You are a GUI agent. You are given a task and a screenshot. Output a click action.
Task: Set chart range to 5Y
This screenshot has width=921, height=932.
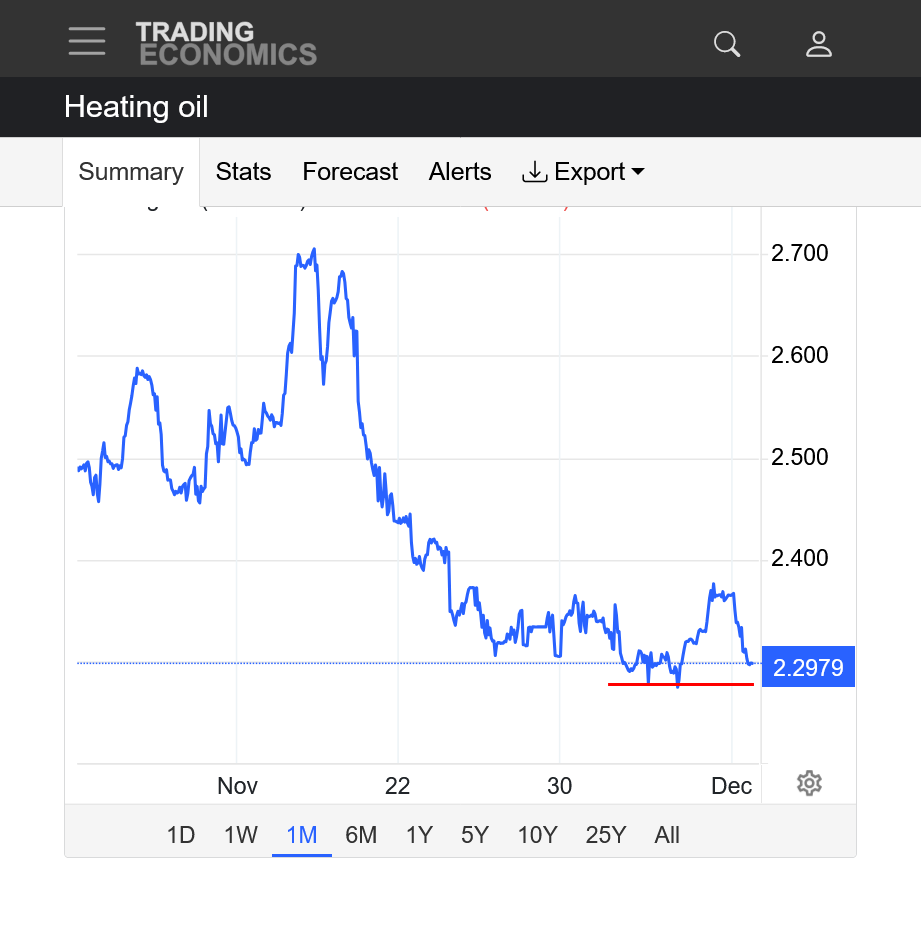[x=475, y=835]
